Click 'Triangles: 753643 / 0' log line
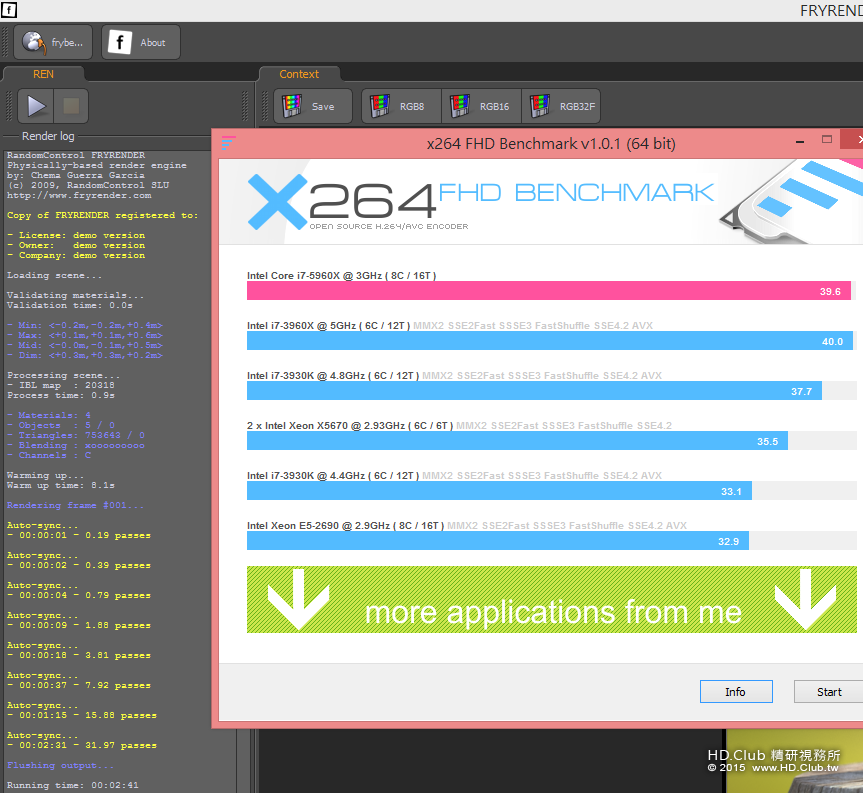 click(76, 435)
